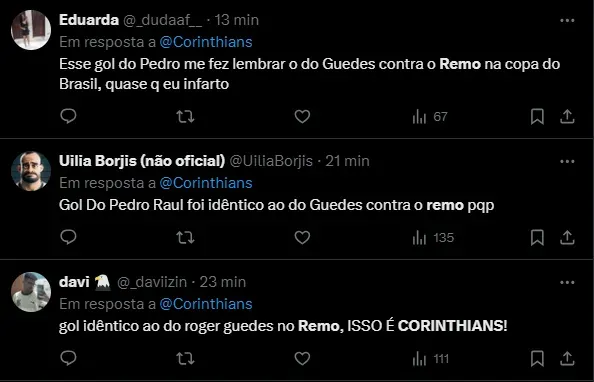Open more options for davi's tweet
Viewport: 594px width, 382px height.
pos(567,282)
